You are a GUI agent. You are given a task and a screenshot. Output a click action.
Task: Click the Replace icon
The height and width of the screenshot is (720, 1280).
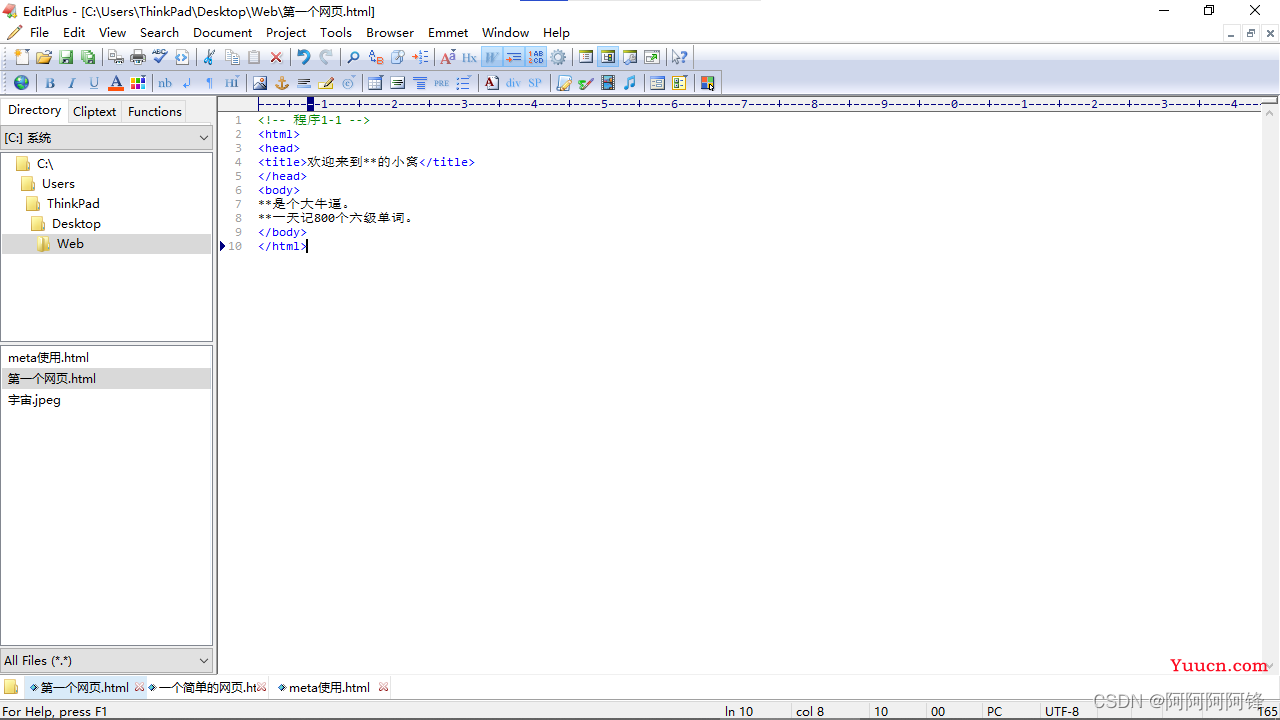(376, 57)
